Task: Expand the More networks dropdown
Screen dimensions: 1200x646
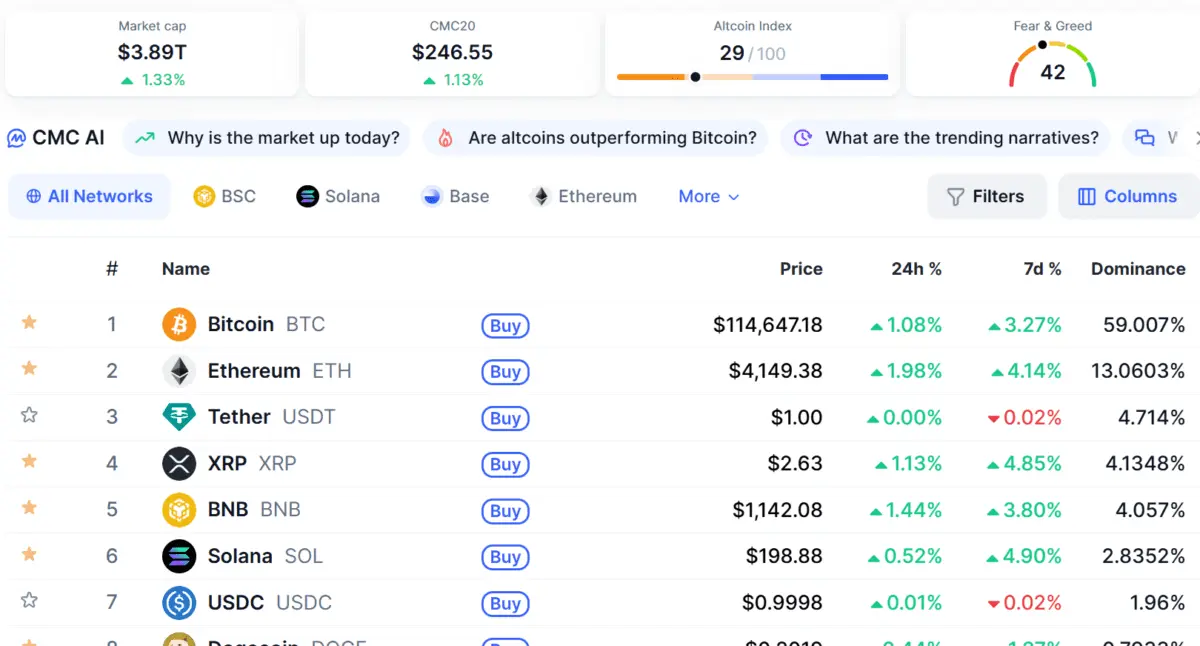Action: 709,197
